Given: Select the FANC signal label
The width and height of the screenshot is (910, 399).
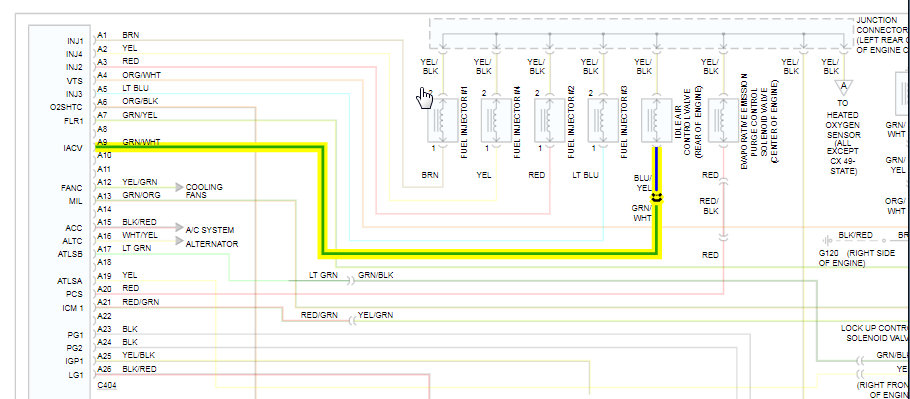Looking at the screenshot, I should (73, 188).
